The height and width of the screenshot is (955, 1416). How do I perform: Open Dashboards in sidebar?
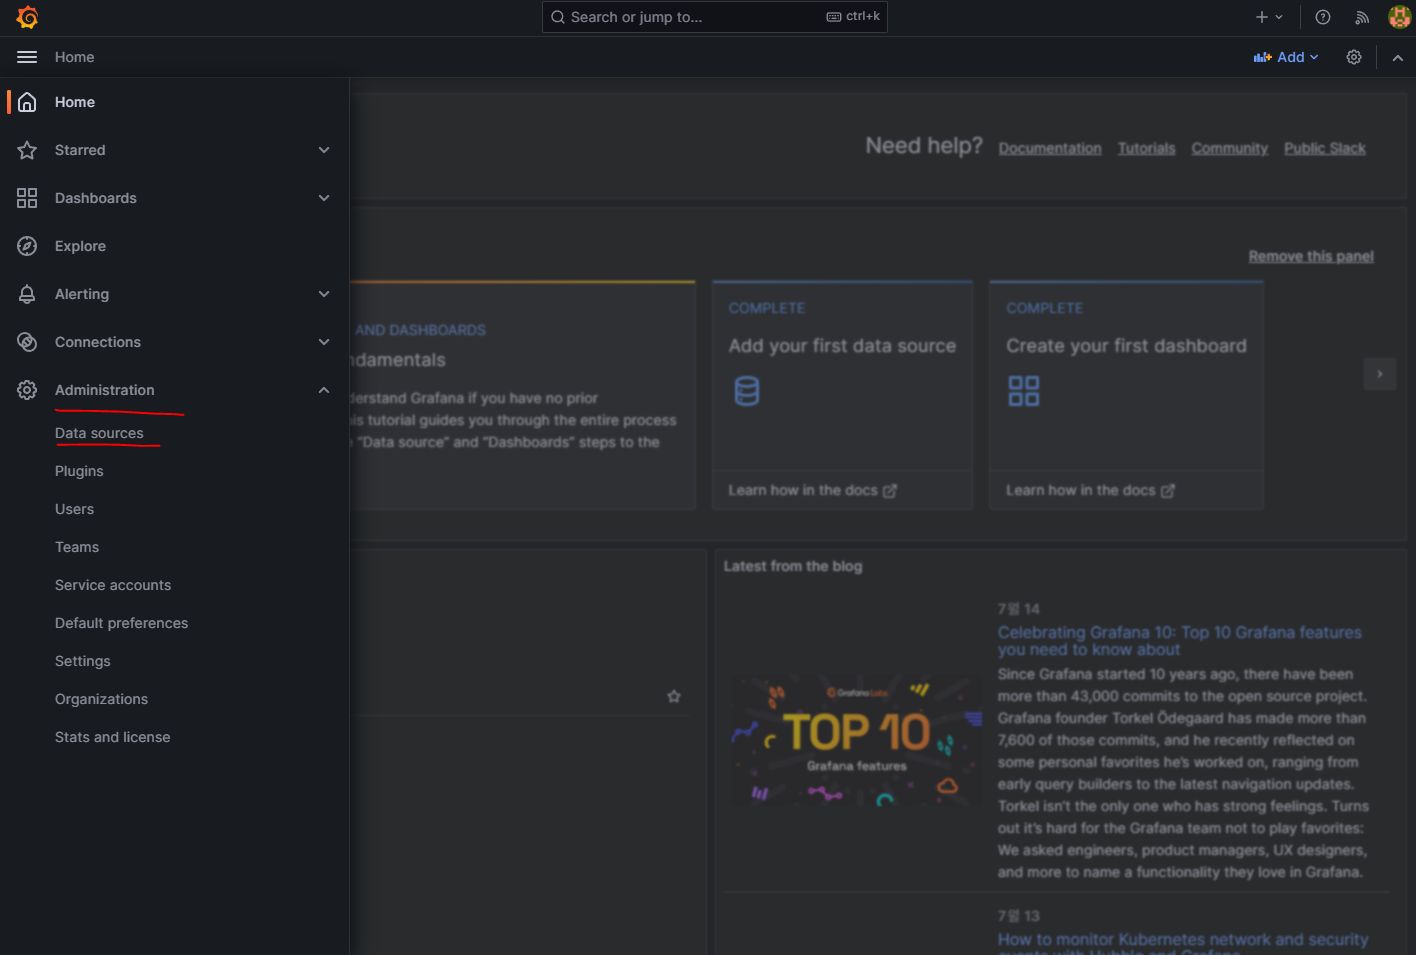96,198
